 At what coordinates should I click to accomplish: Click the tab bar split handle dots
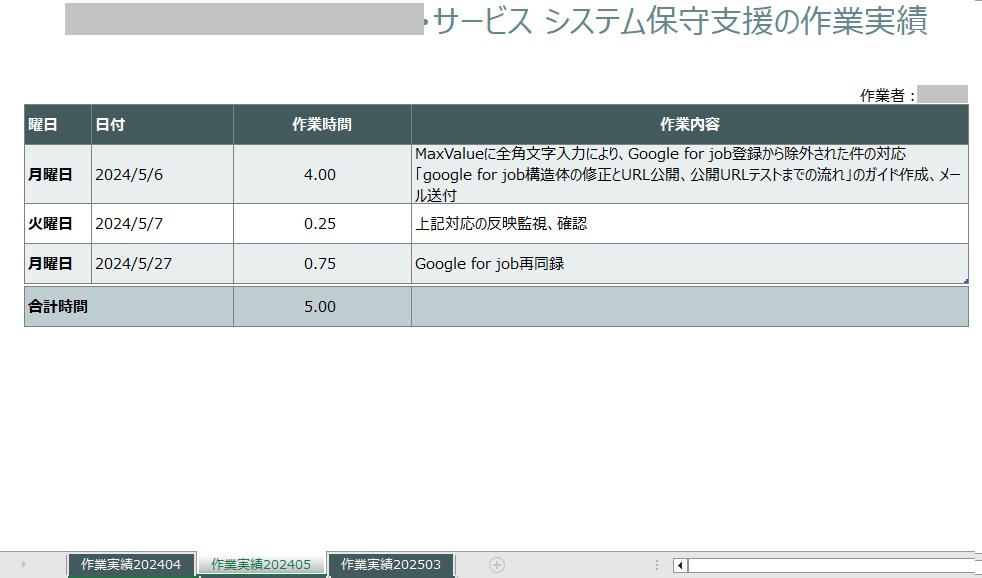656,565
